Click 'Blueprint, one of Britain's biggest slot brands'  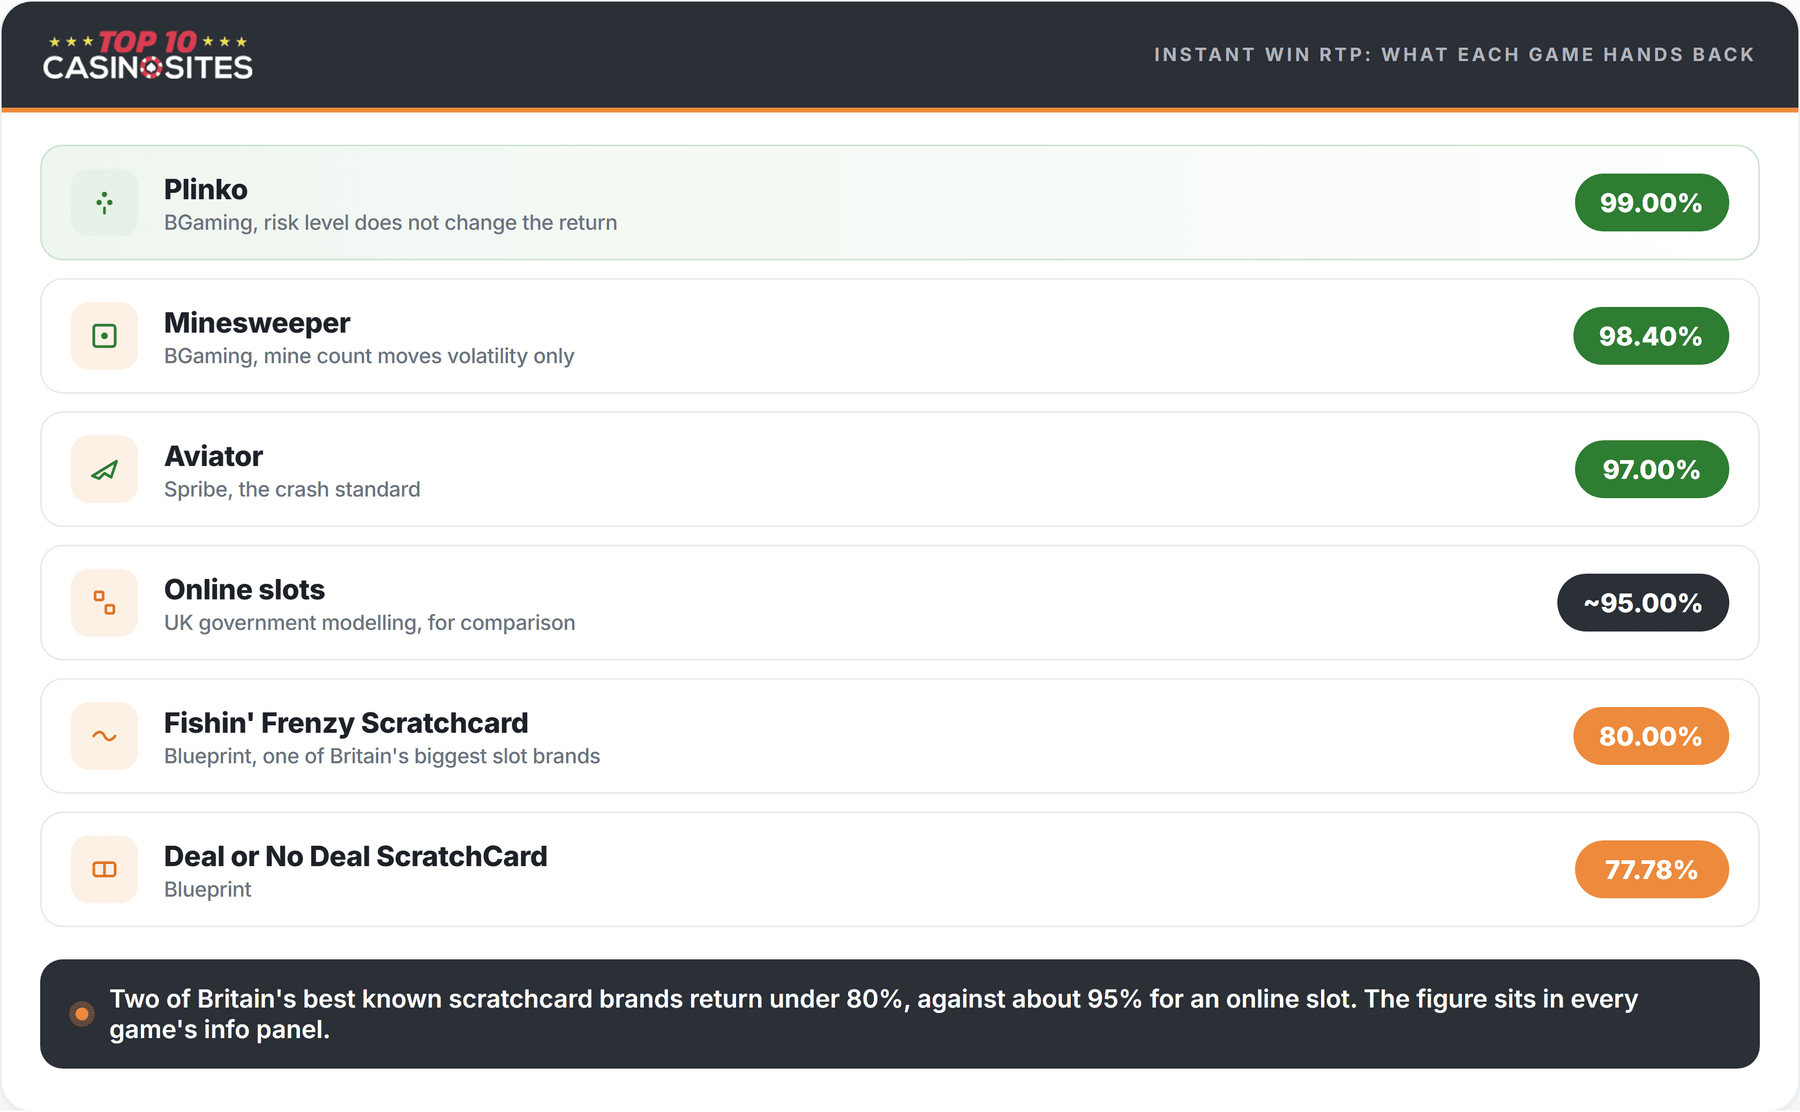[x=382, y=756]
